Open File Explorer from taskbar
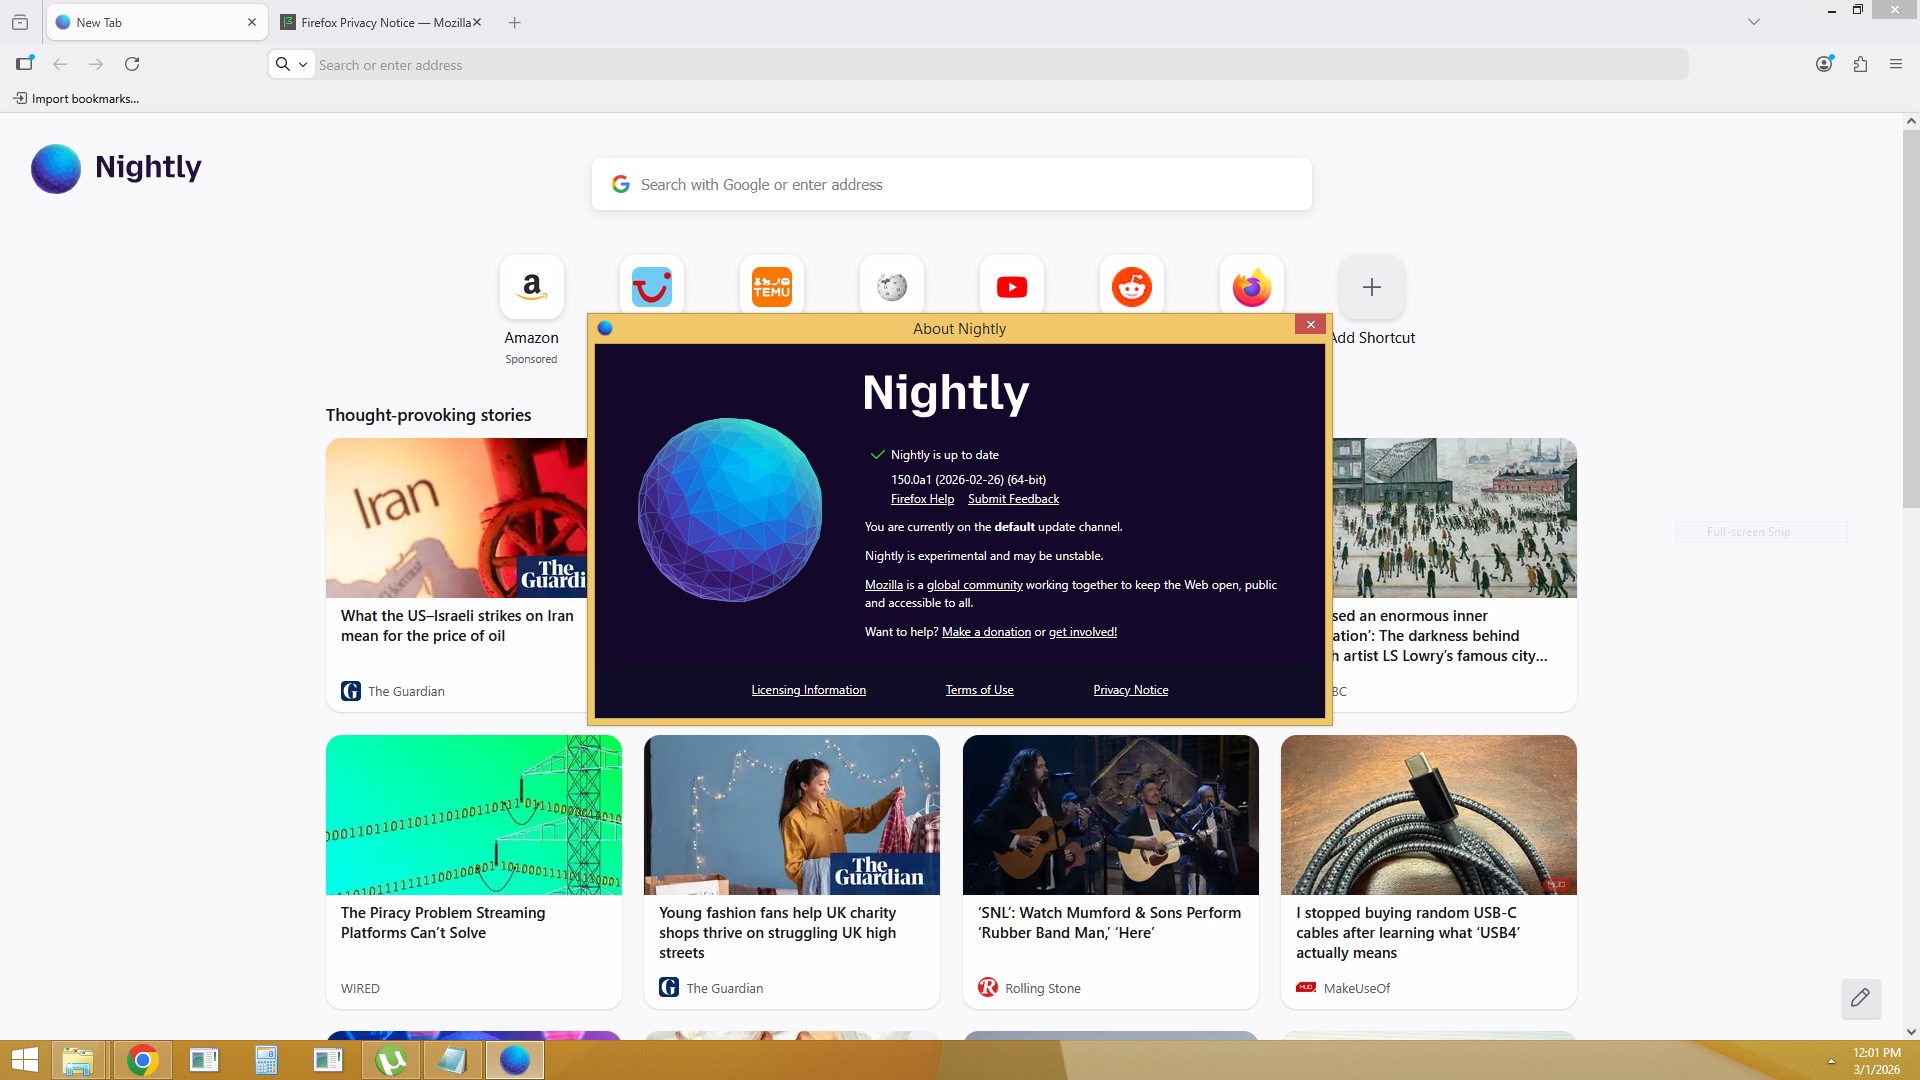The image size is (1920, 1080). tap(77, 1060)
